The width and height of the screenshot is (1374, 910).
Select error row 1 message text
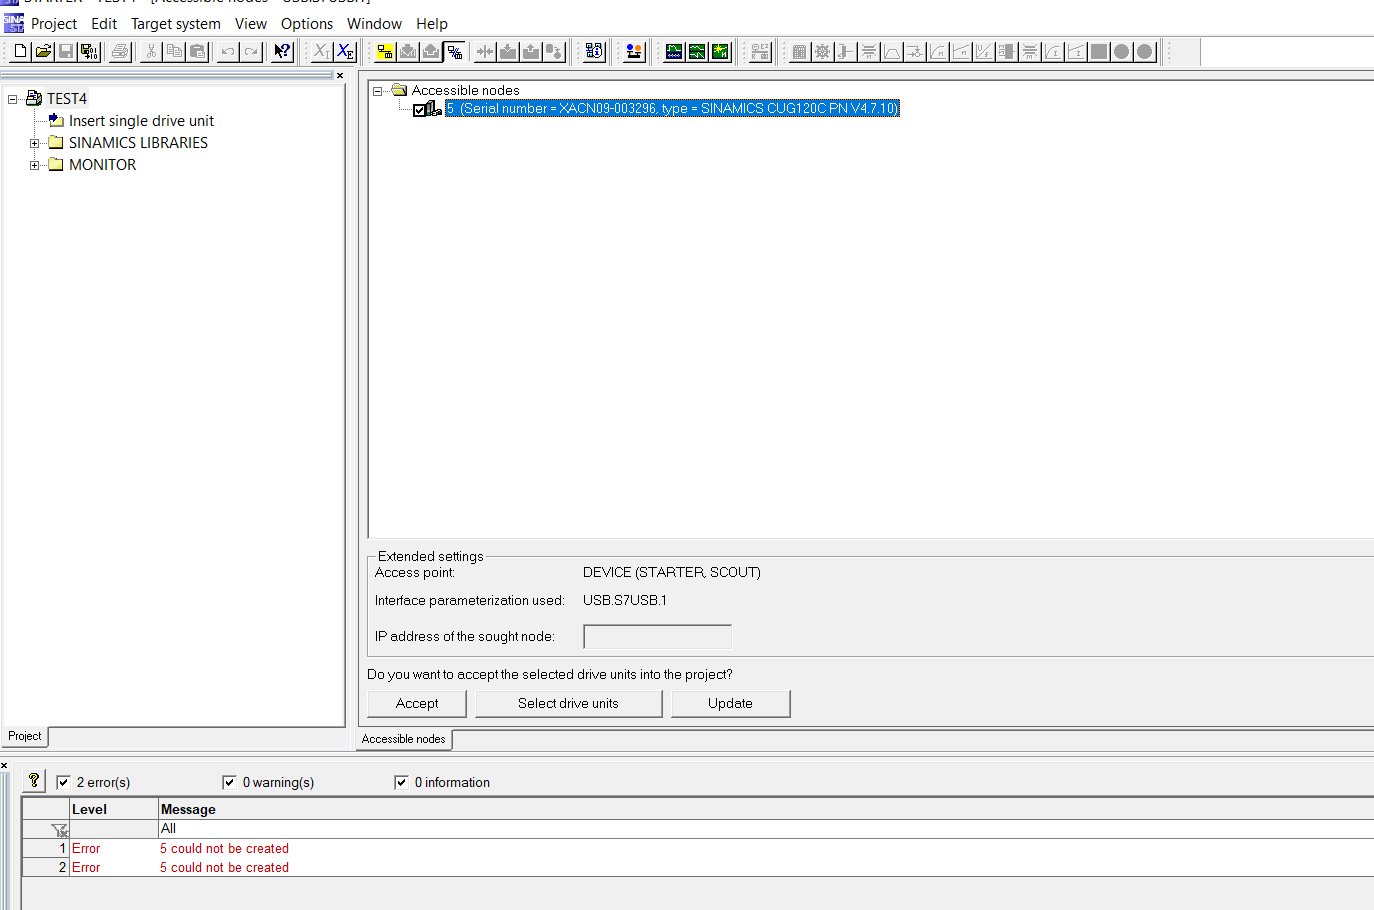[x=224, y=848]
